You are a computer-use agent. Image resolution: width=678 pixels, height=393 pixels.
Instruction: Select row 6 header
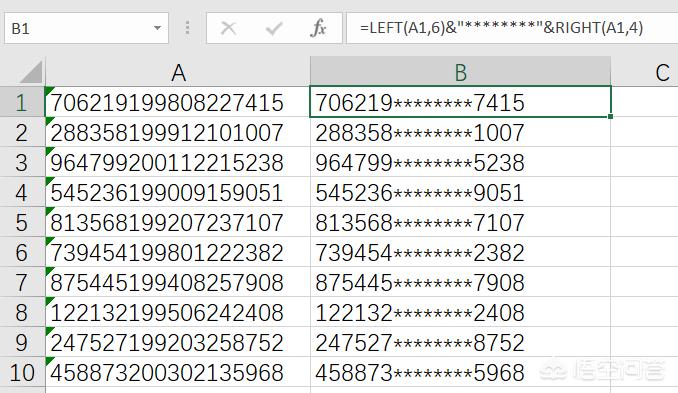(22, 252)
